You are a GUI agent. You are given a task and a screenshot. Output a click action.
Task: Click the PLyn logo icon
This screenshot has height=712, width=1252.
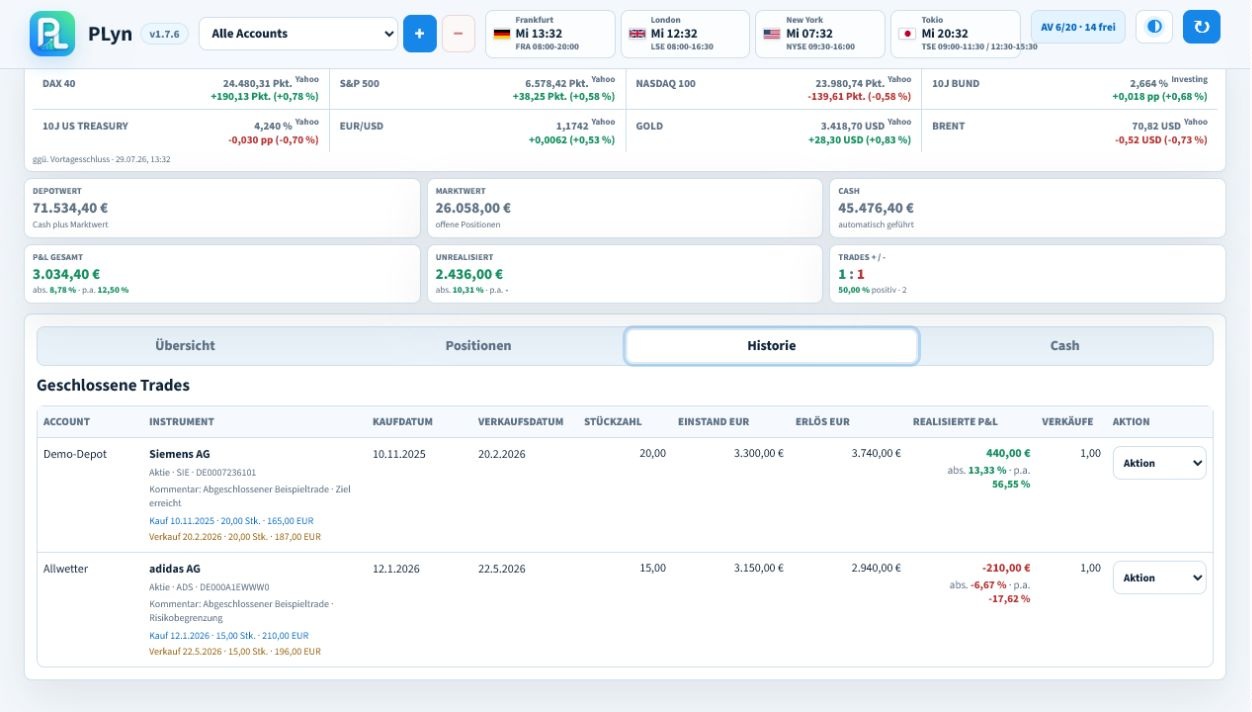coord(52,33)
